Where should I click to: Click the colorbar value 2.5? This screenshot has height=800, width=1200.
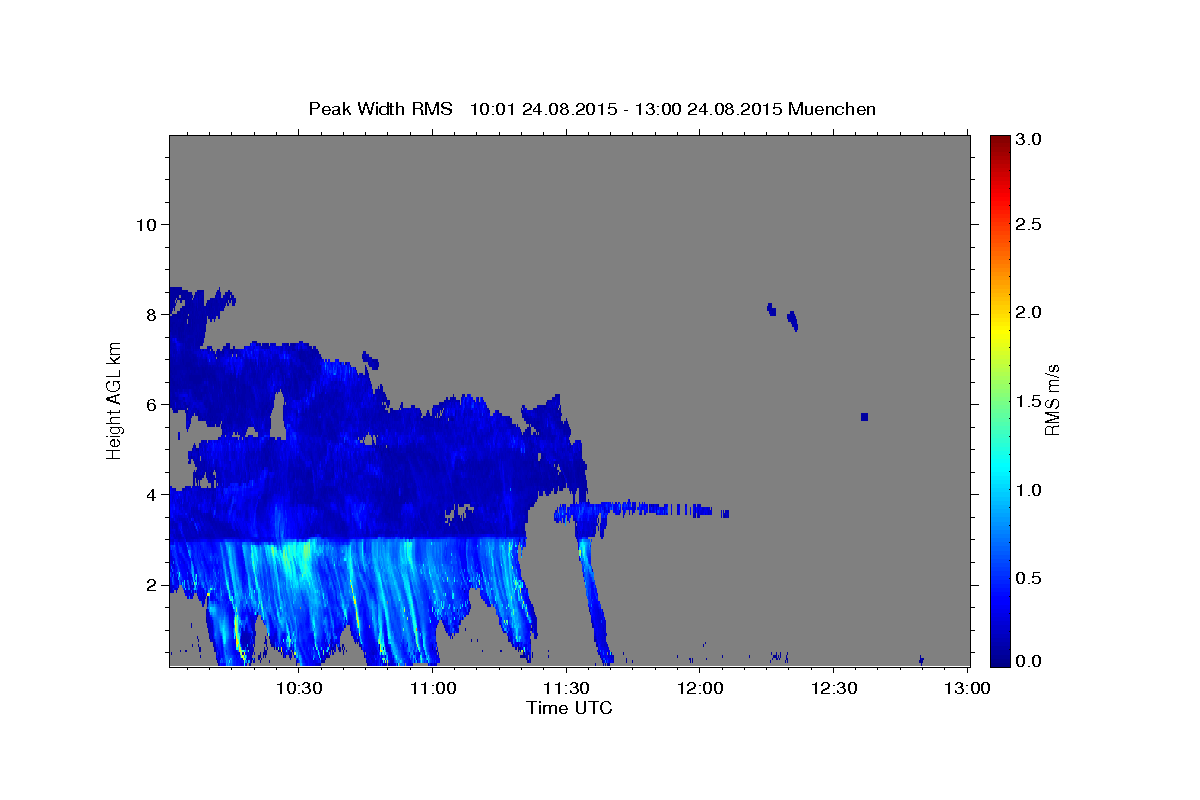(x=1030, y=225)
